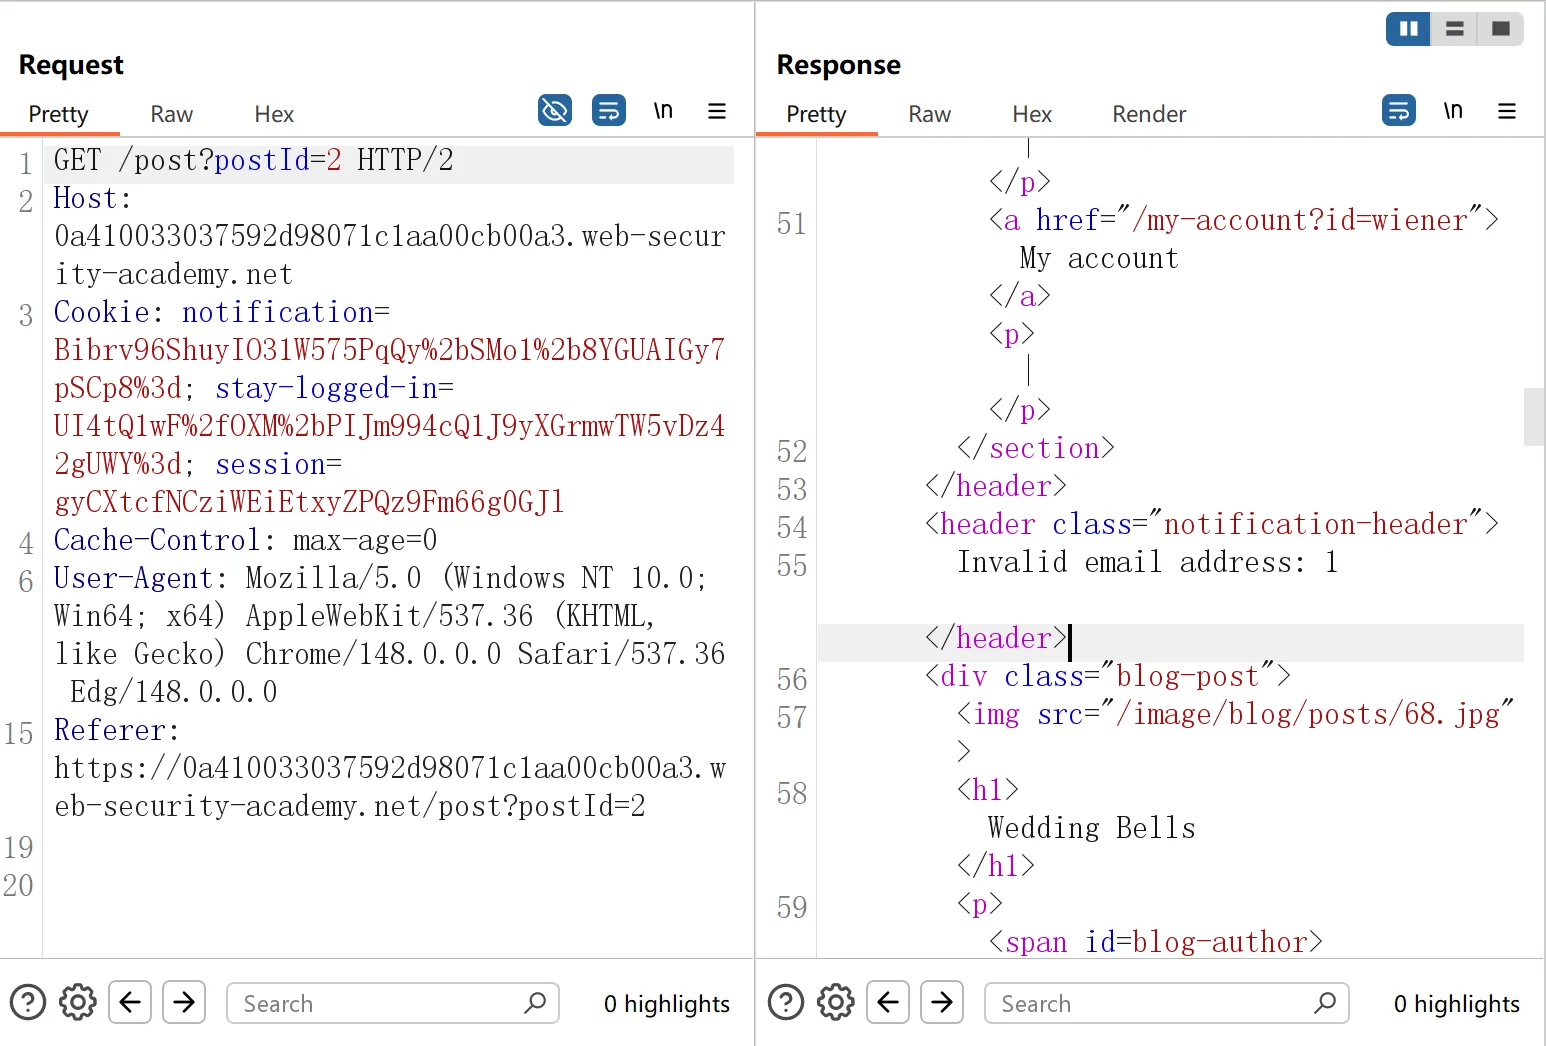This screenshot has width=1546, height=1046.
Task: Go to next match in Response search
Action: coord(942,1002)
